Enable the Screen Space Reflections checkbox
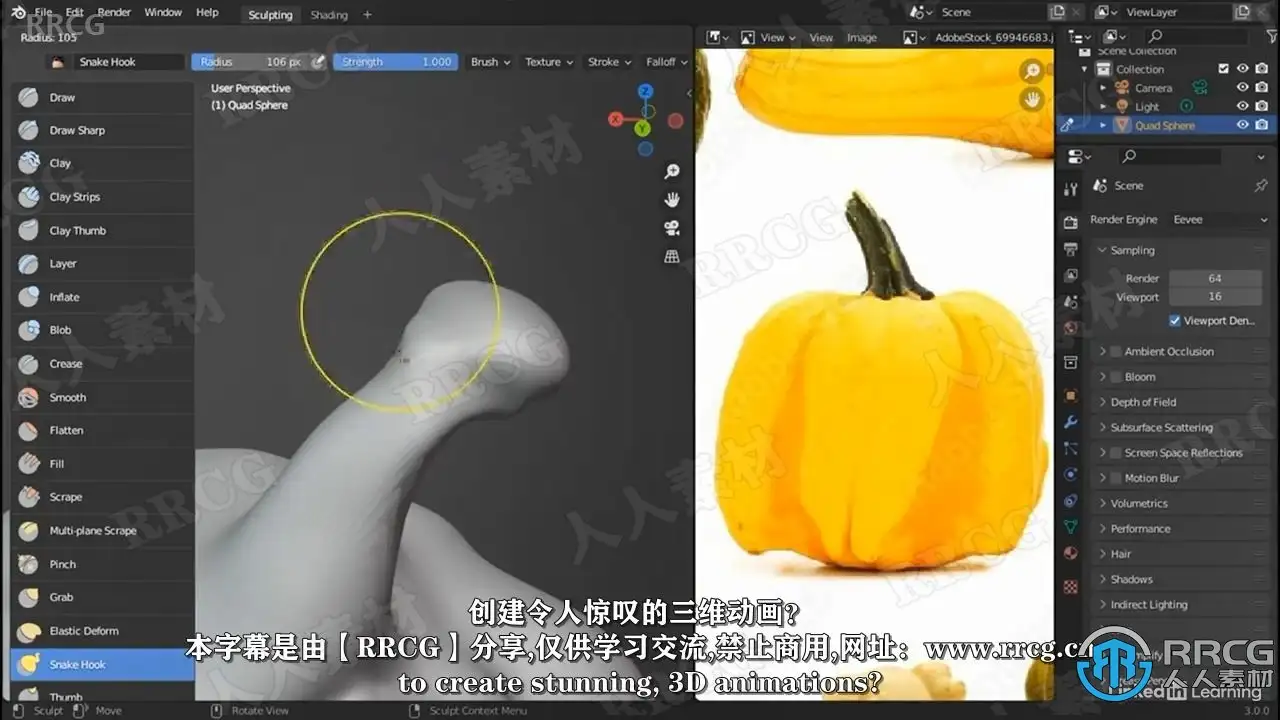 coord(1116,453)
